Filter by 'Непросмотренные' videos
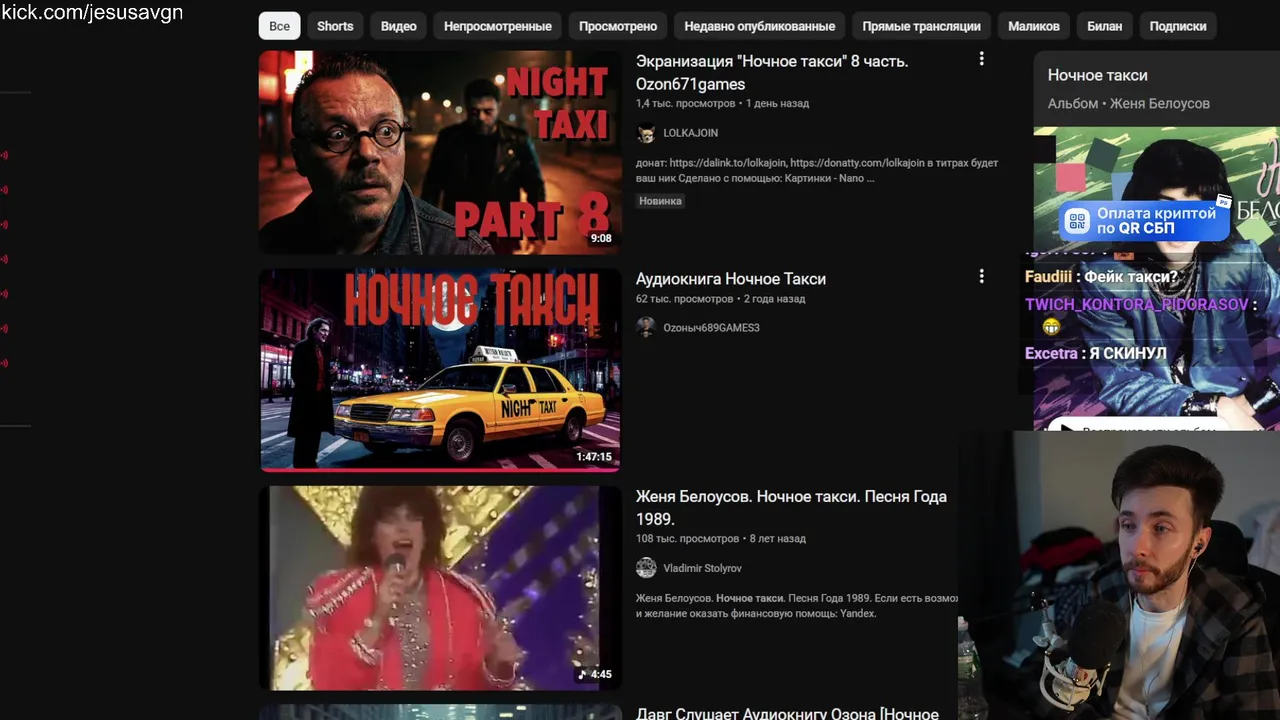The width and height of the screenshot is (1280, 720). 497,26
